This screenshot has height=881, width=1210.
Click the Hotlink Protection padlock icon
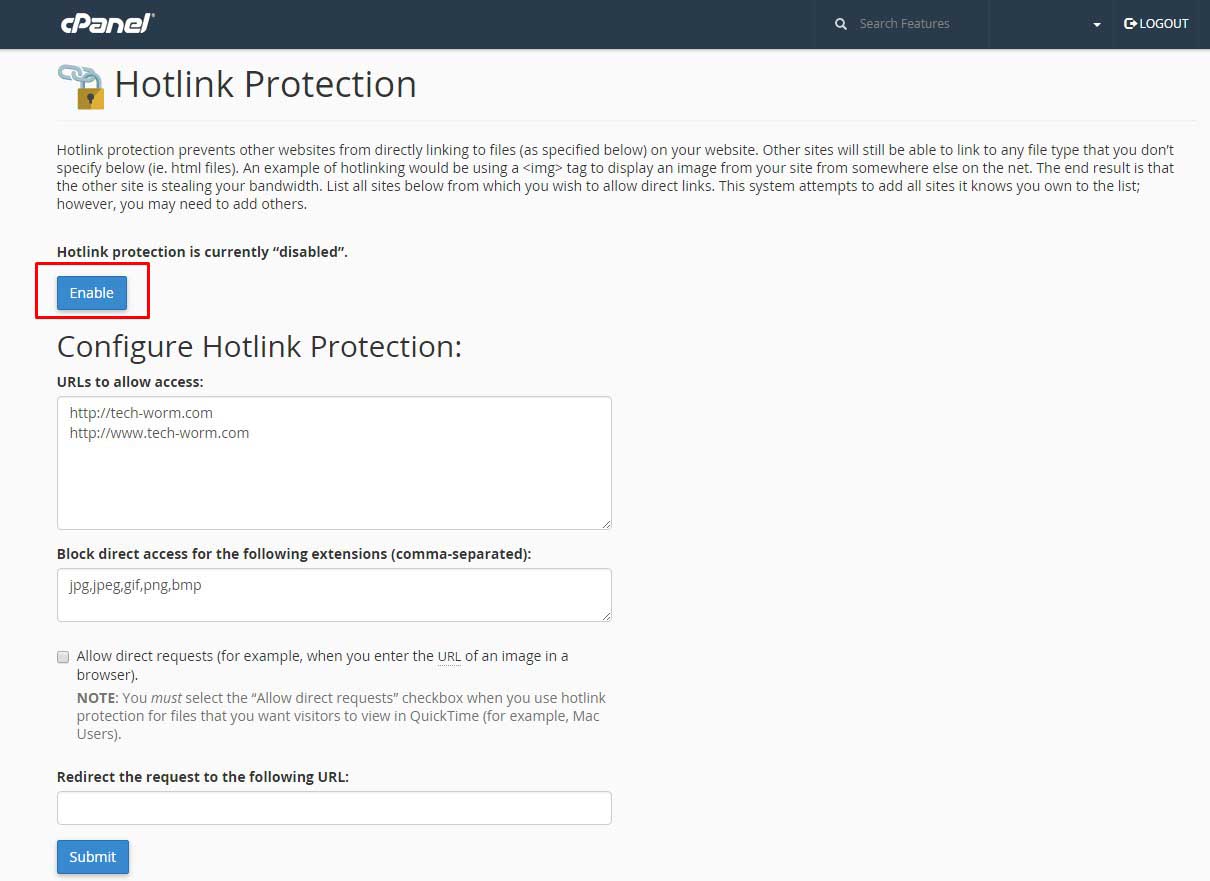pyautogui.click(x=81, y=86)
